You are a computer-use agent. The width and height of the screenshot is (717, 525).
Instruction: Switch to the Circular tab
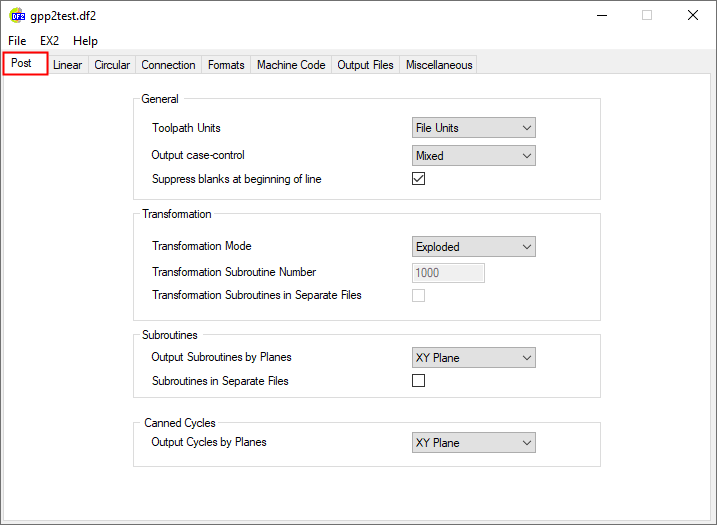point(112,65)
